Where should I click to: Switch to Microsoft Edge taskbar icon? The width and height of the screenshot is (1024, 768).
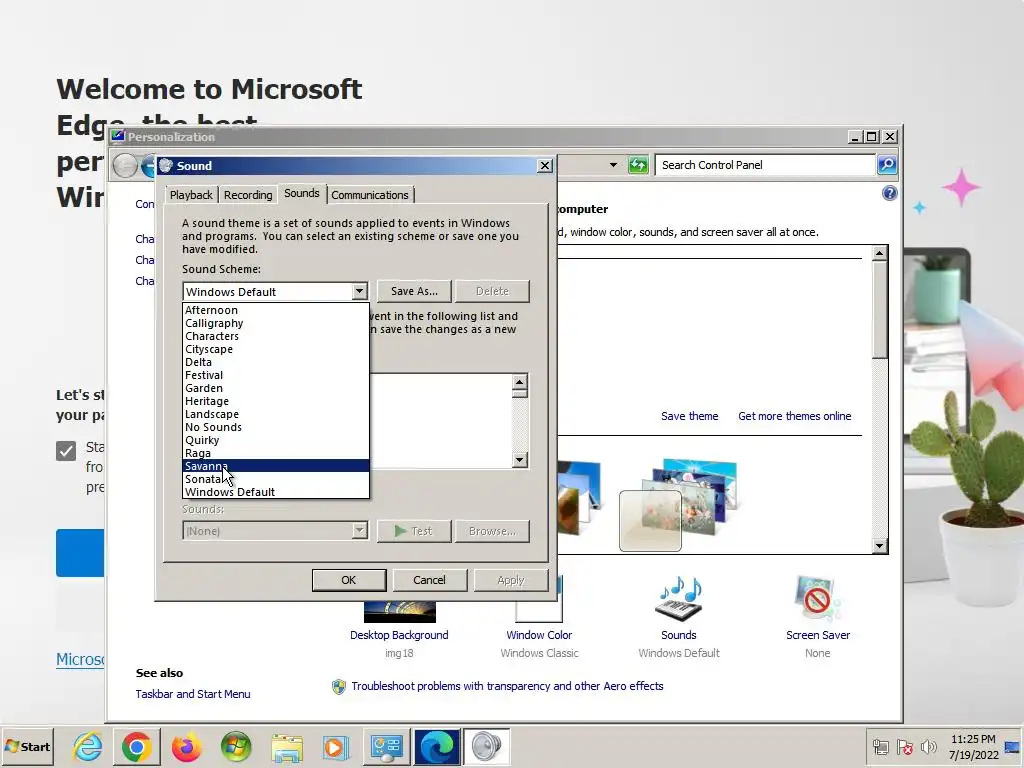click(436, 747)
